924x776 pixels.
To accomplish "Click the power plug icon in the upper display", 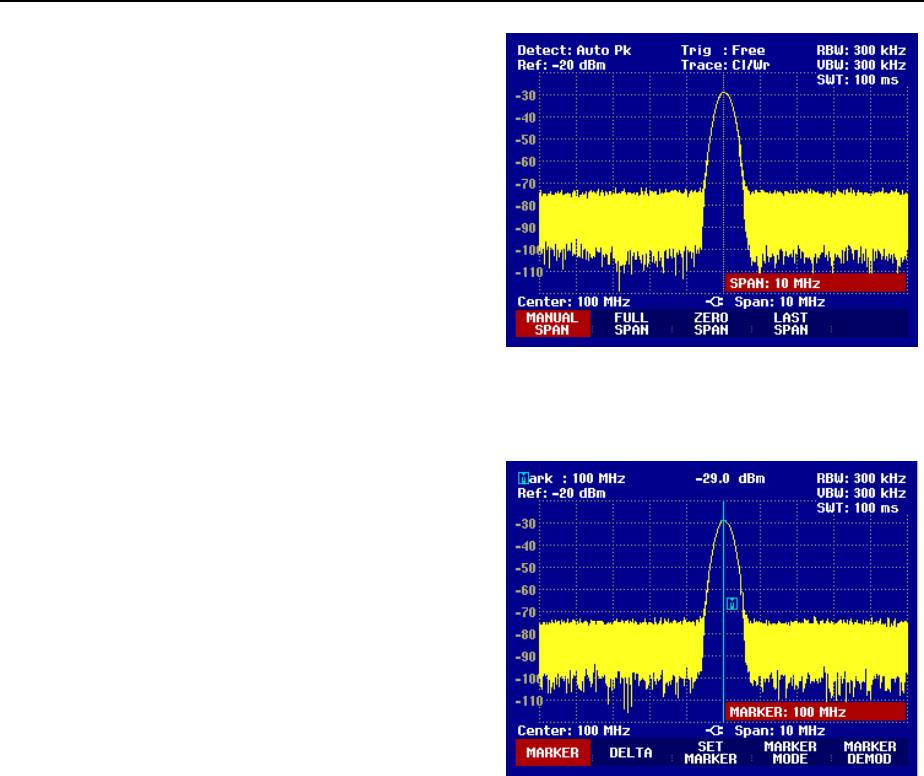I will pyautogui.click(x=714, y=302).
